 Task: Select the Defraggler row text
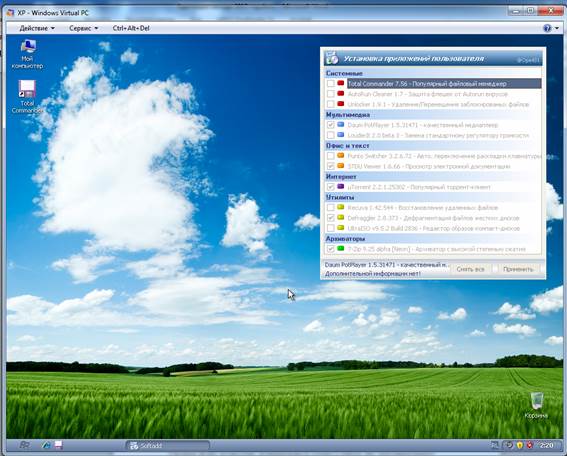[x=433, y=218]
